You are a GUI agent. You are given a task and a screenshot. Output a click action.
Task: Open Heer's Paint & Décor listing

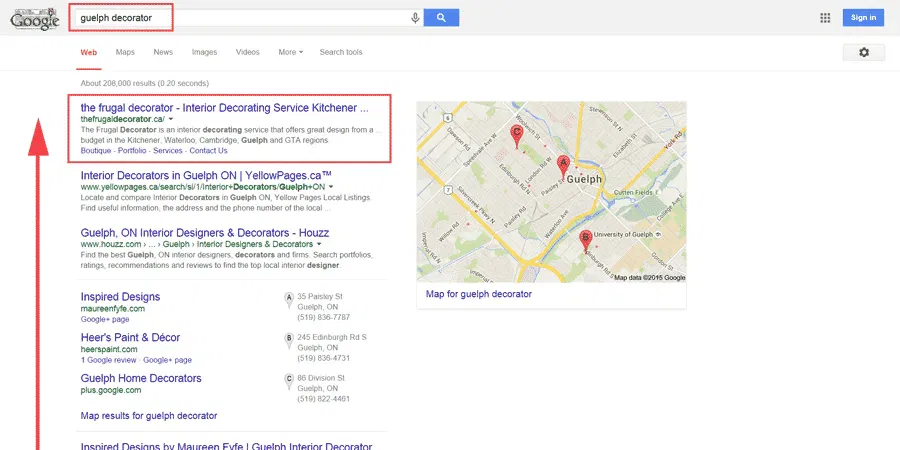[130, 338]
